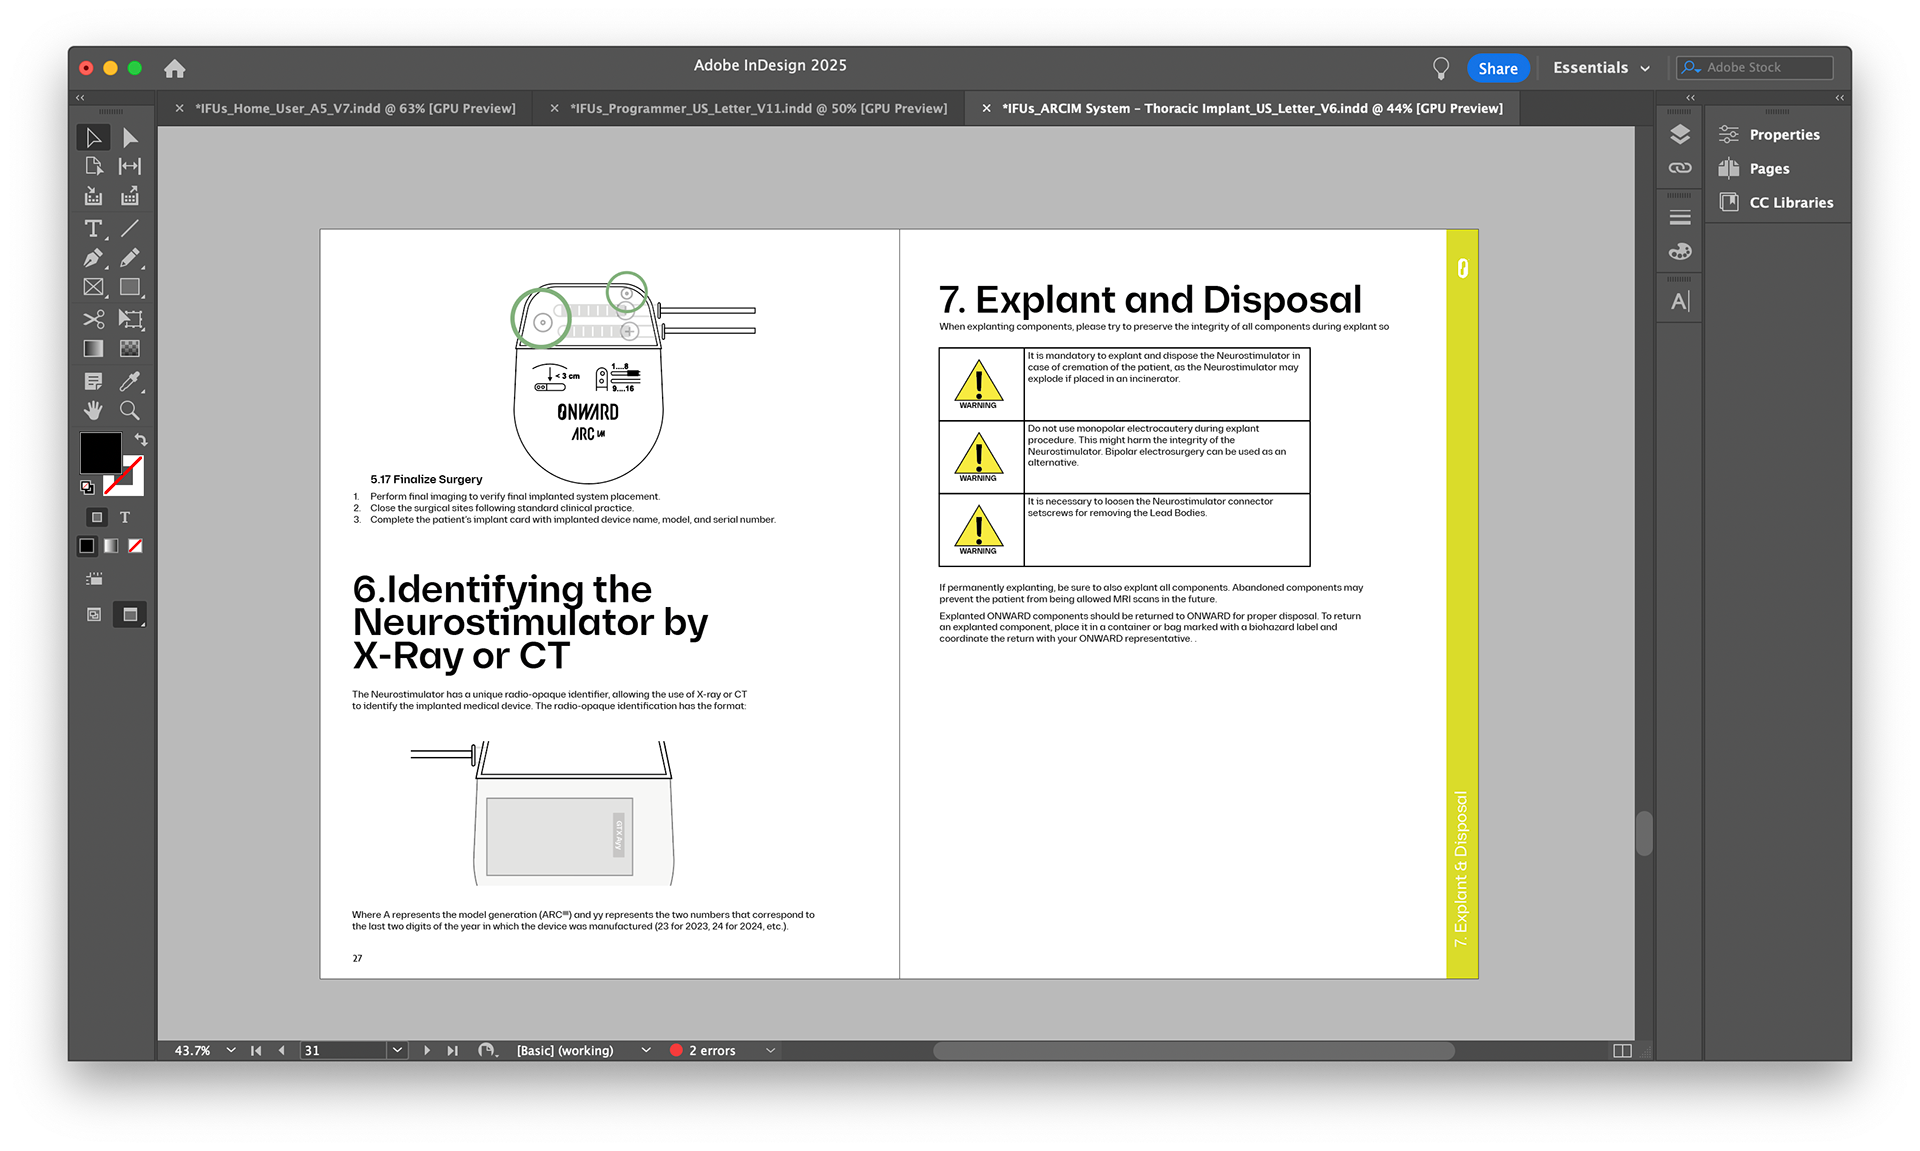Click the lightbulb Discover icon
Viewport: 1920px width, 1151px height.
click(1440, 68)
